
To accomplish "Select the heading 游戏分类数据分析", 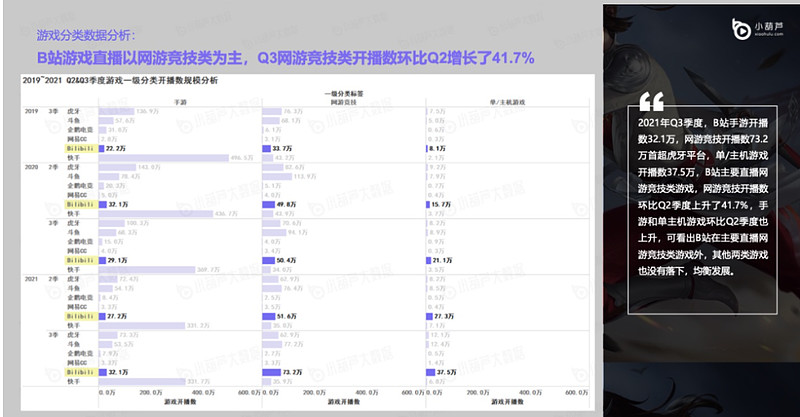I will click(x=86, y=35).
